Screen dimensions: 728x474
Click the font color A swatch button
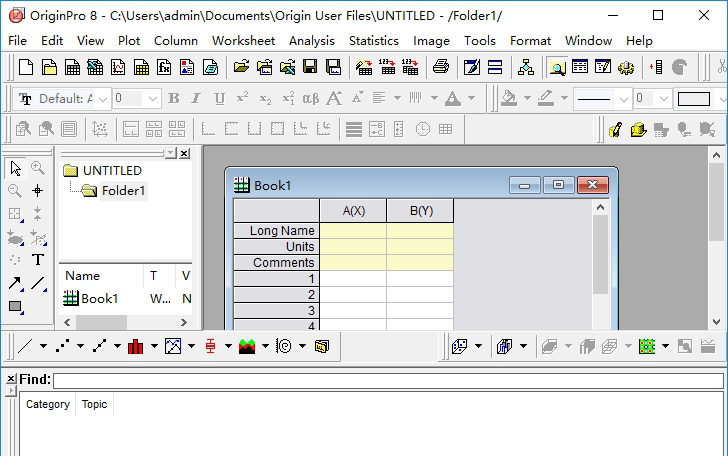tap(453, 98)
